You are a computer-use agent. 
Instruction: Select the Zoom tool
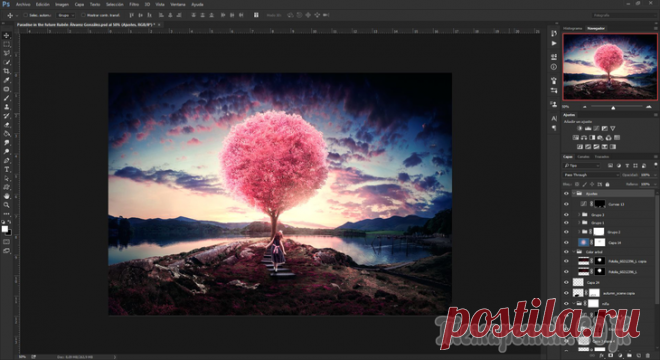pyautogui.click(x=6, y=205)
